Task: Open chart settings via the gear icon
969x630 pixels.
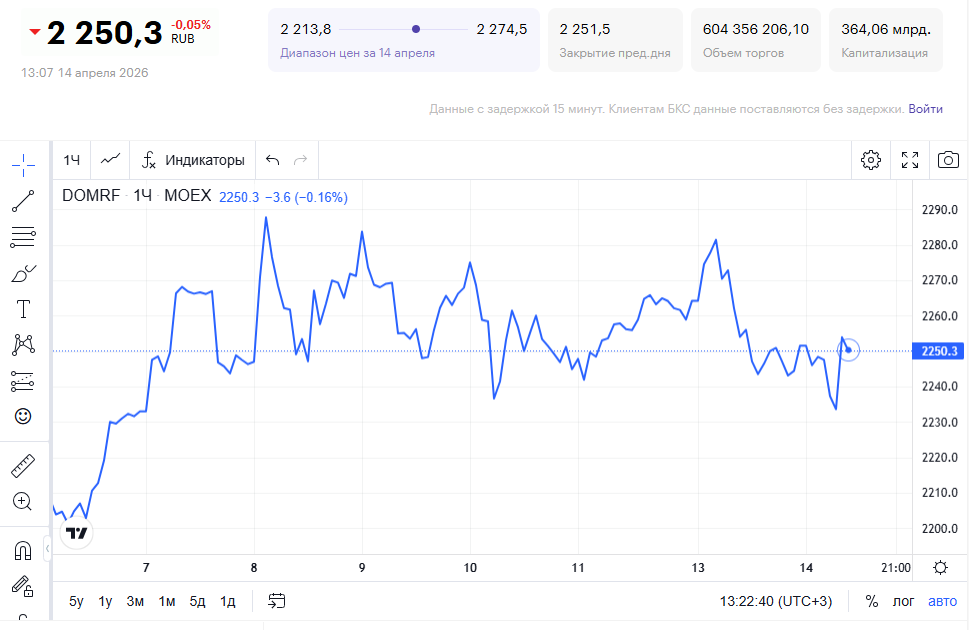Action: pyautogui.click(x=869, y=159)
